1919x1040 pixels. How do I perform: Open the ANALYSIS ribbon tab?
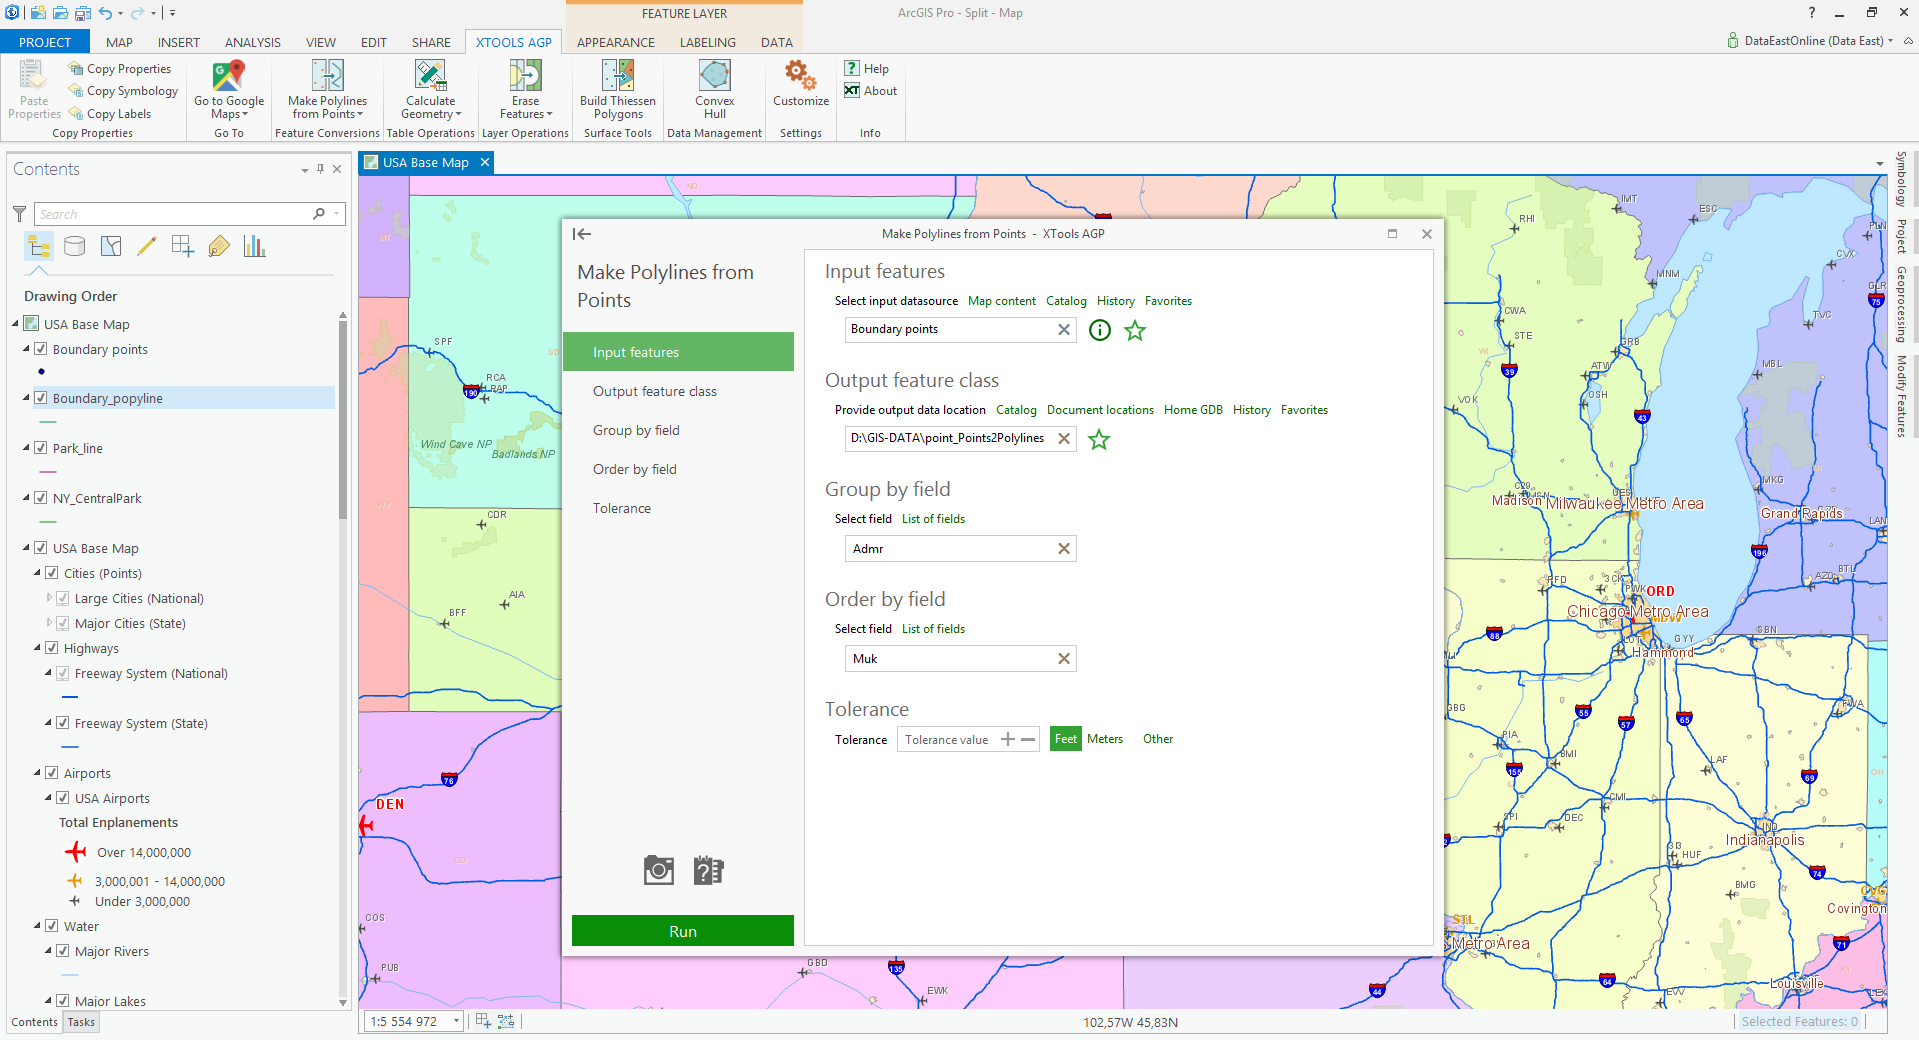[252, 42]
